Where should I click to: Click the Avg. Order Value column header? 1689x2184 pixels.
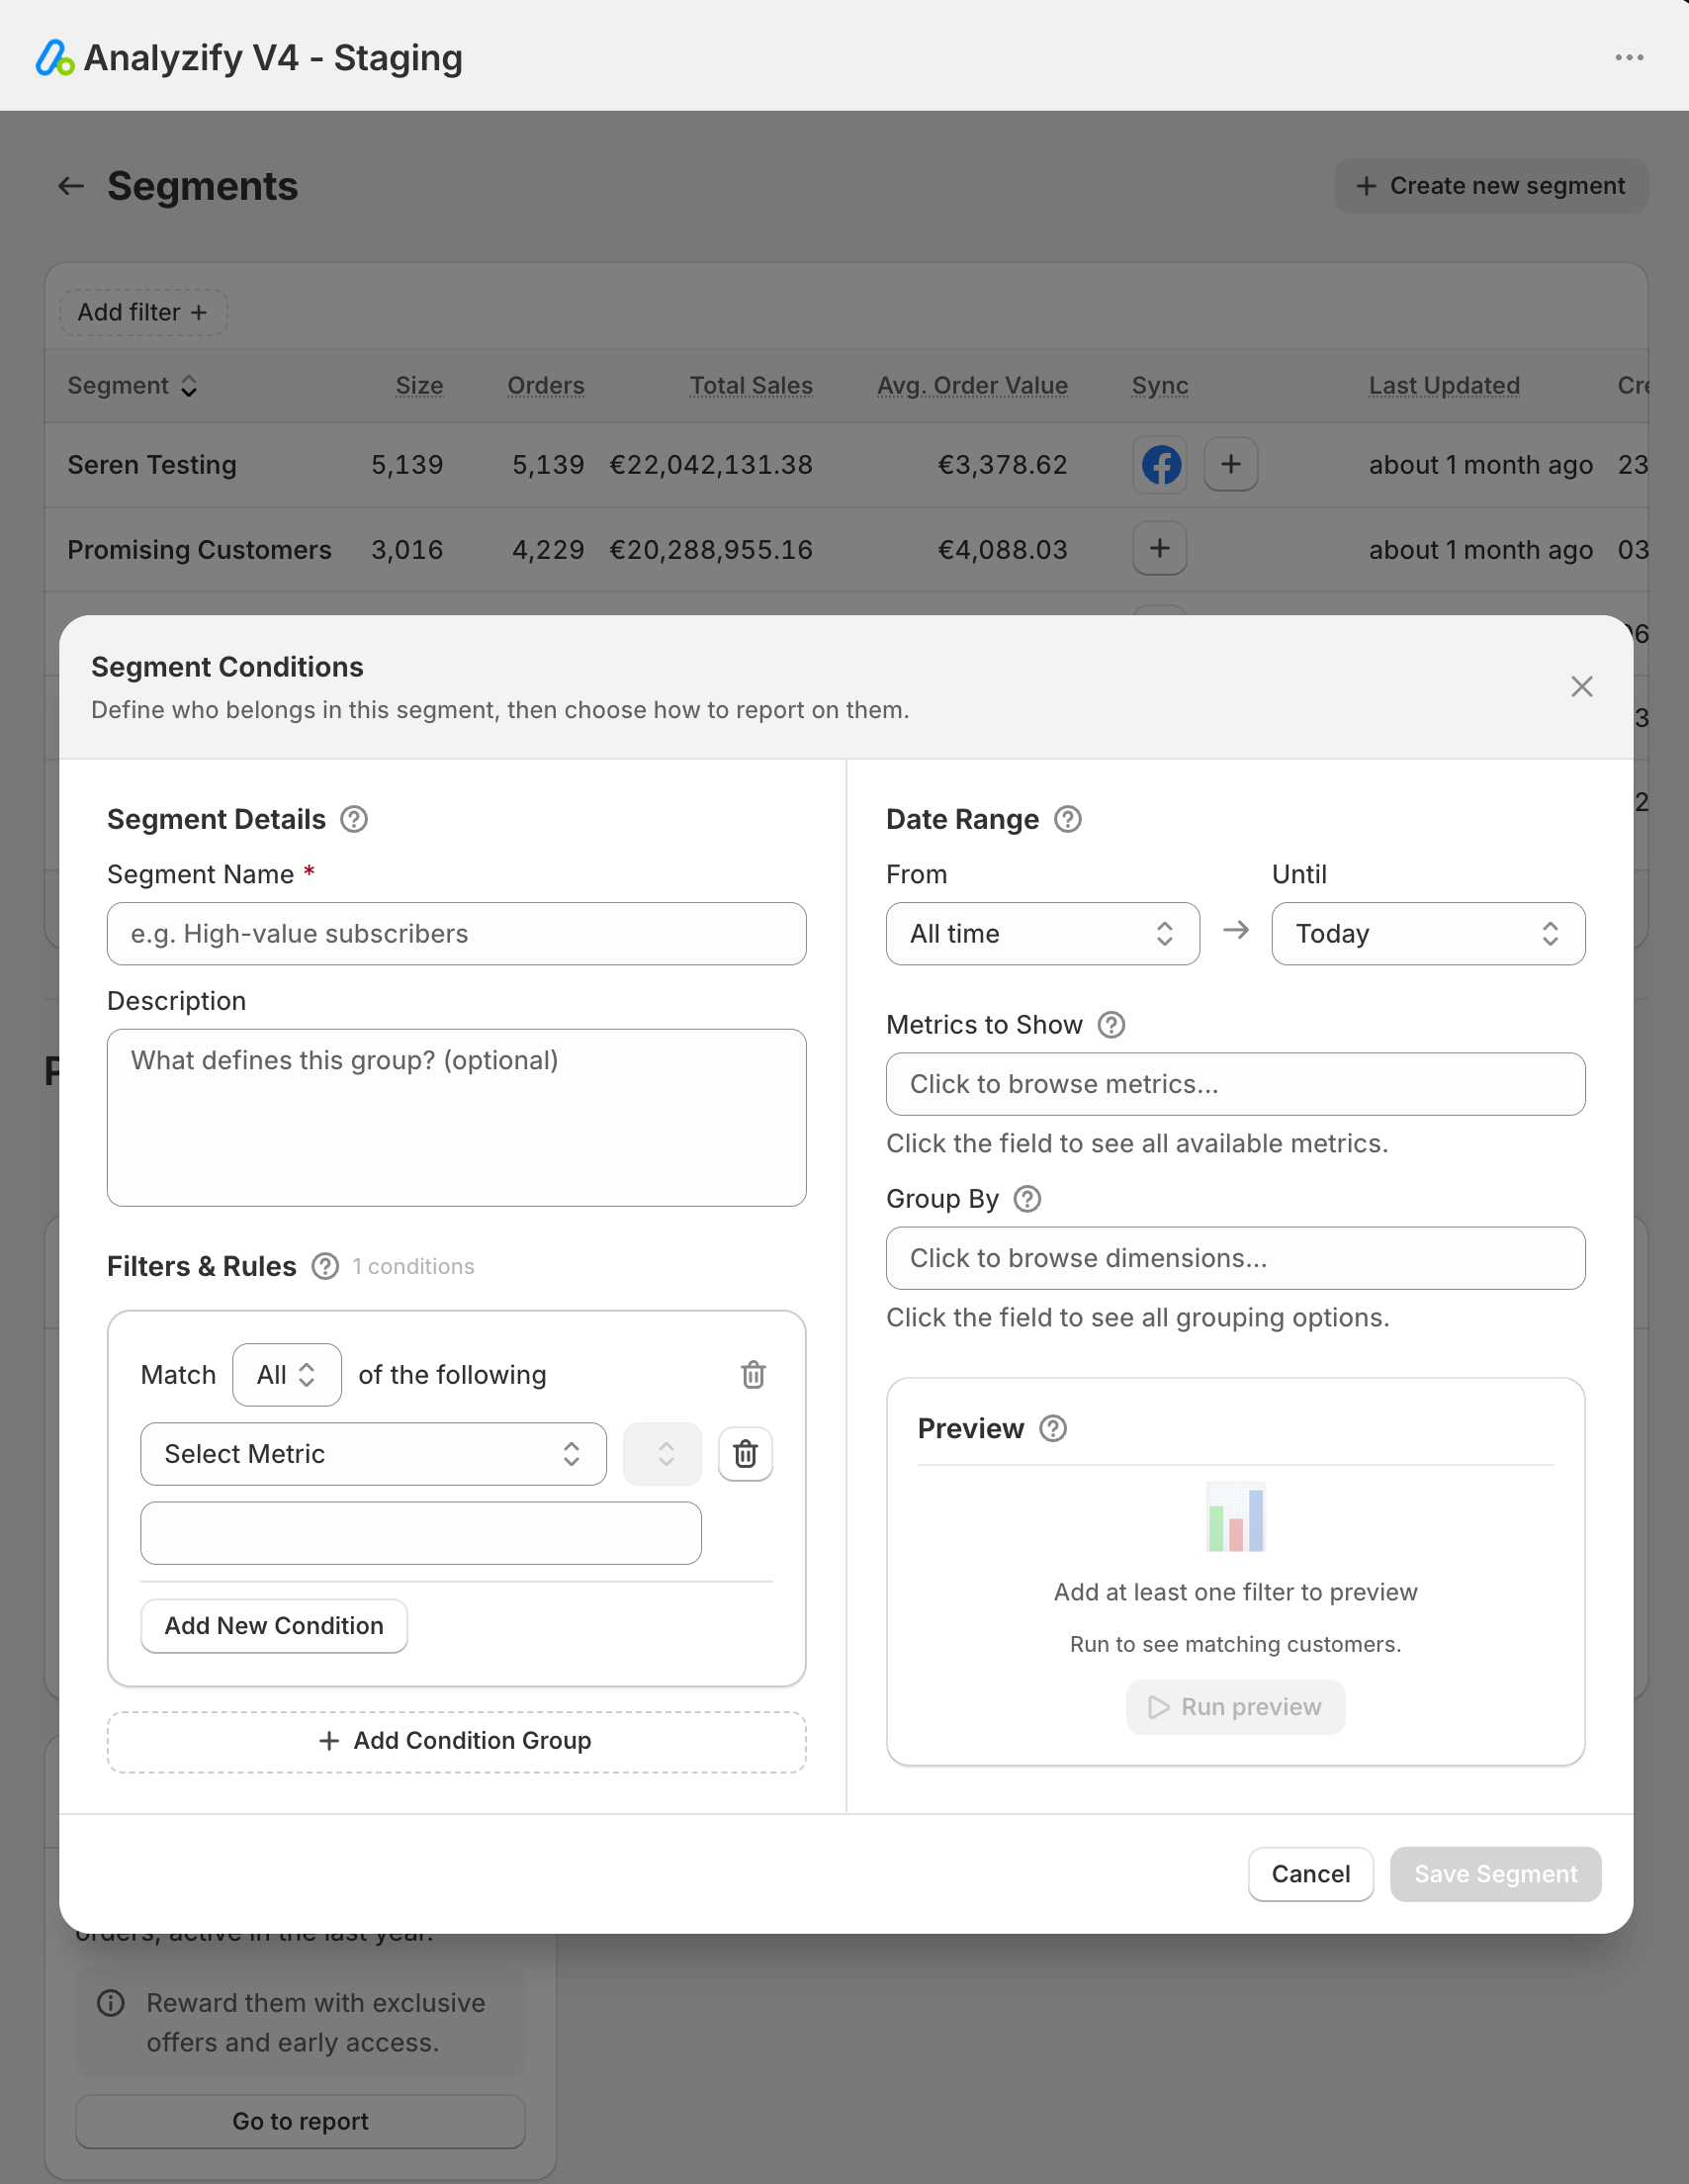click(x=972, y=386)
